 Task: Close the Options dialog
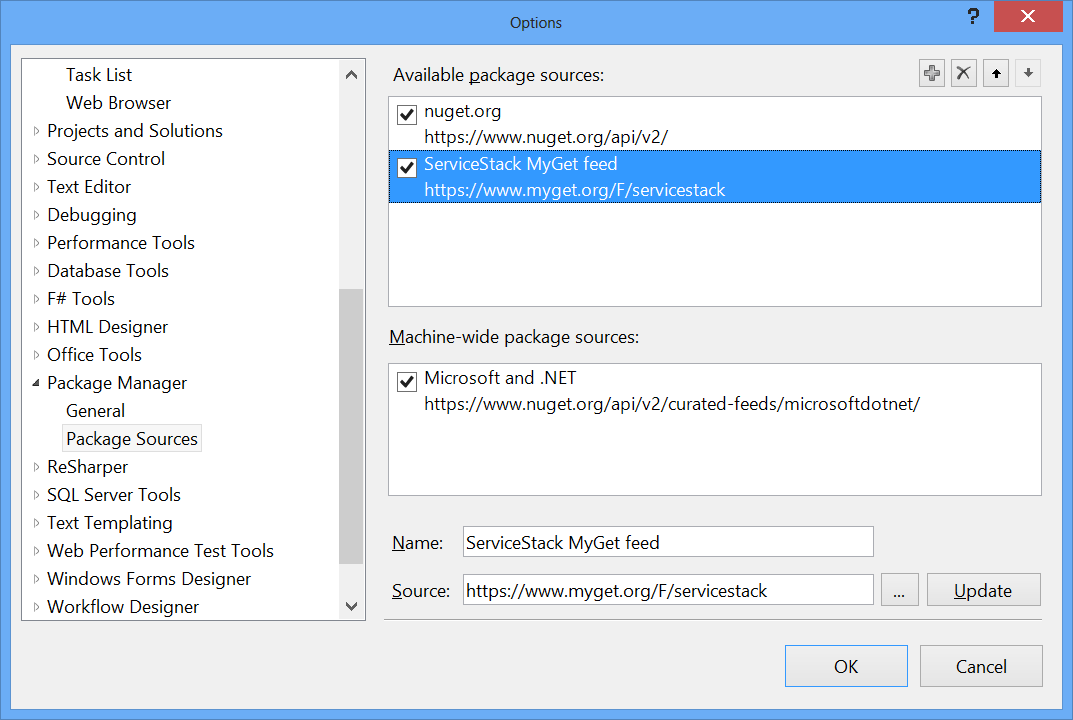pyautogui.click(x=1027, y=16)
